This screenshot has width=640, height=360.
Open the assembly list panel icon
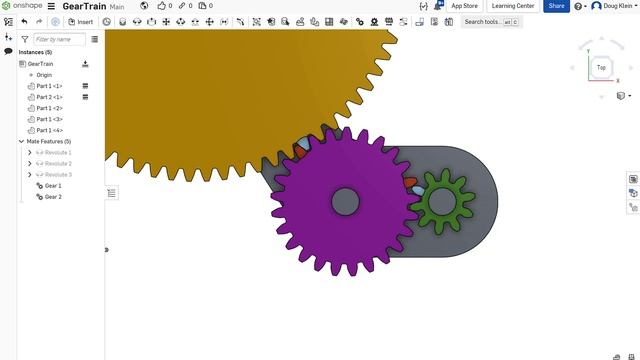8,22
